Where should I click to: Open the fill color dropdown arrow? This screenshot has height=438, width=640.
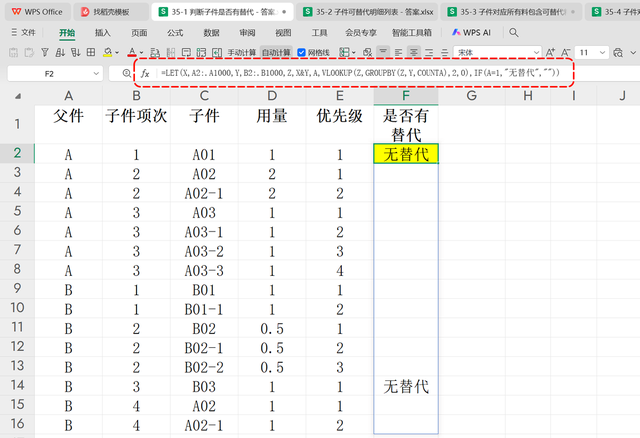117,53
